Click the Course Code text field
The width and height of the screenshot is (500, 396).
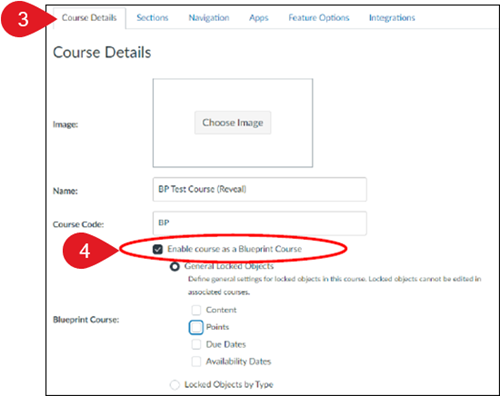pos(260,223)
